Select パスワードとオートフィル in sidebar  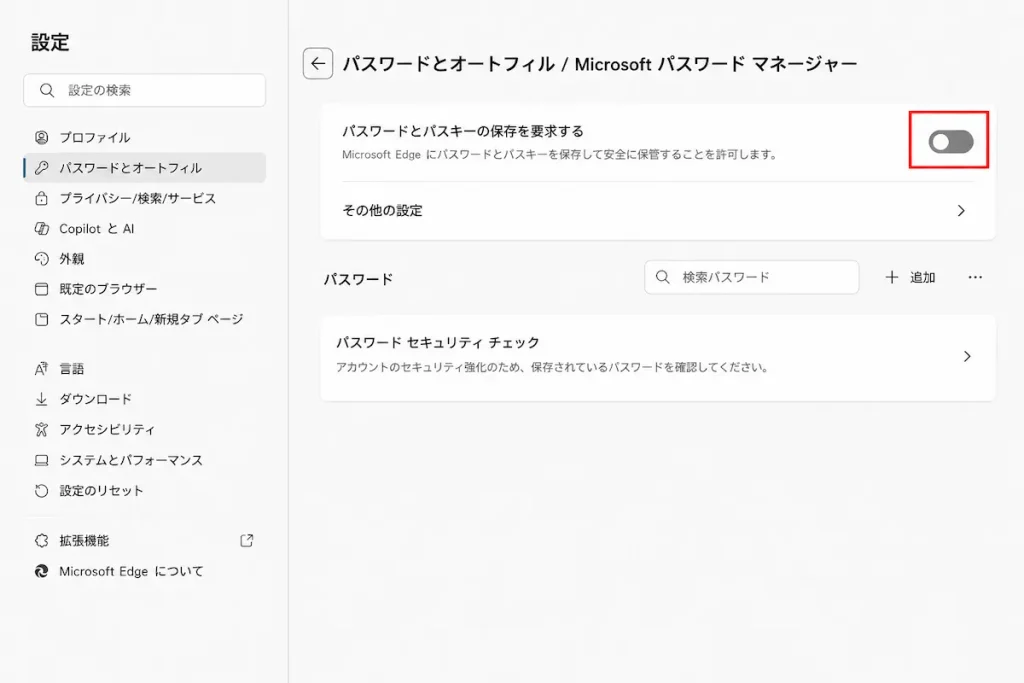[144, 168]
